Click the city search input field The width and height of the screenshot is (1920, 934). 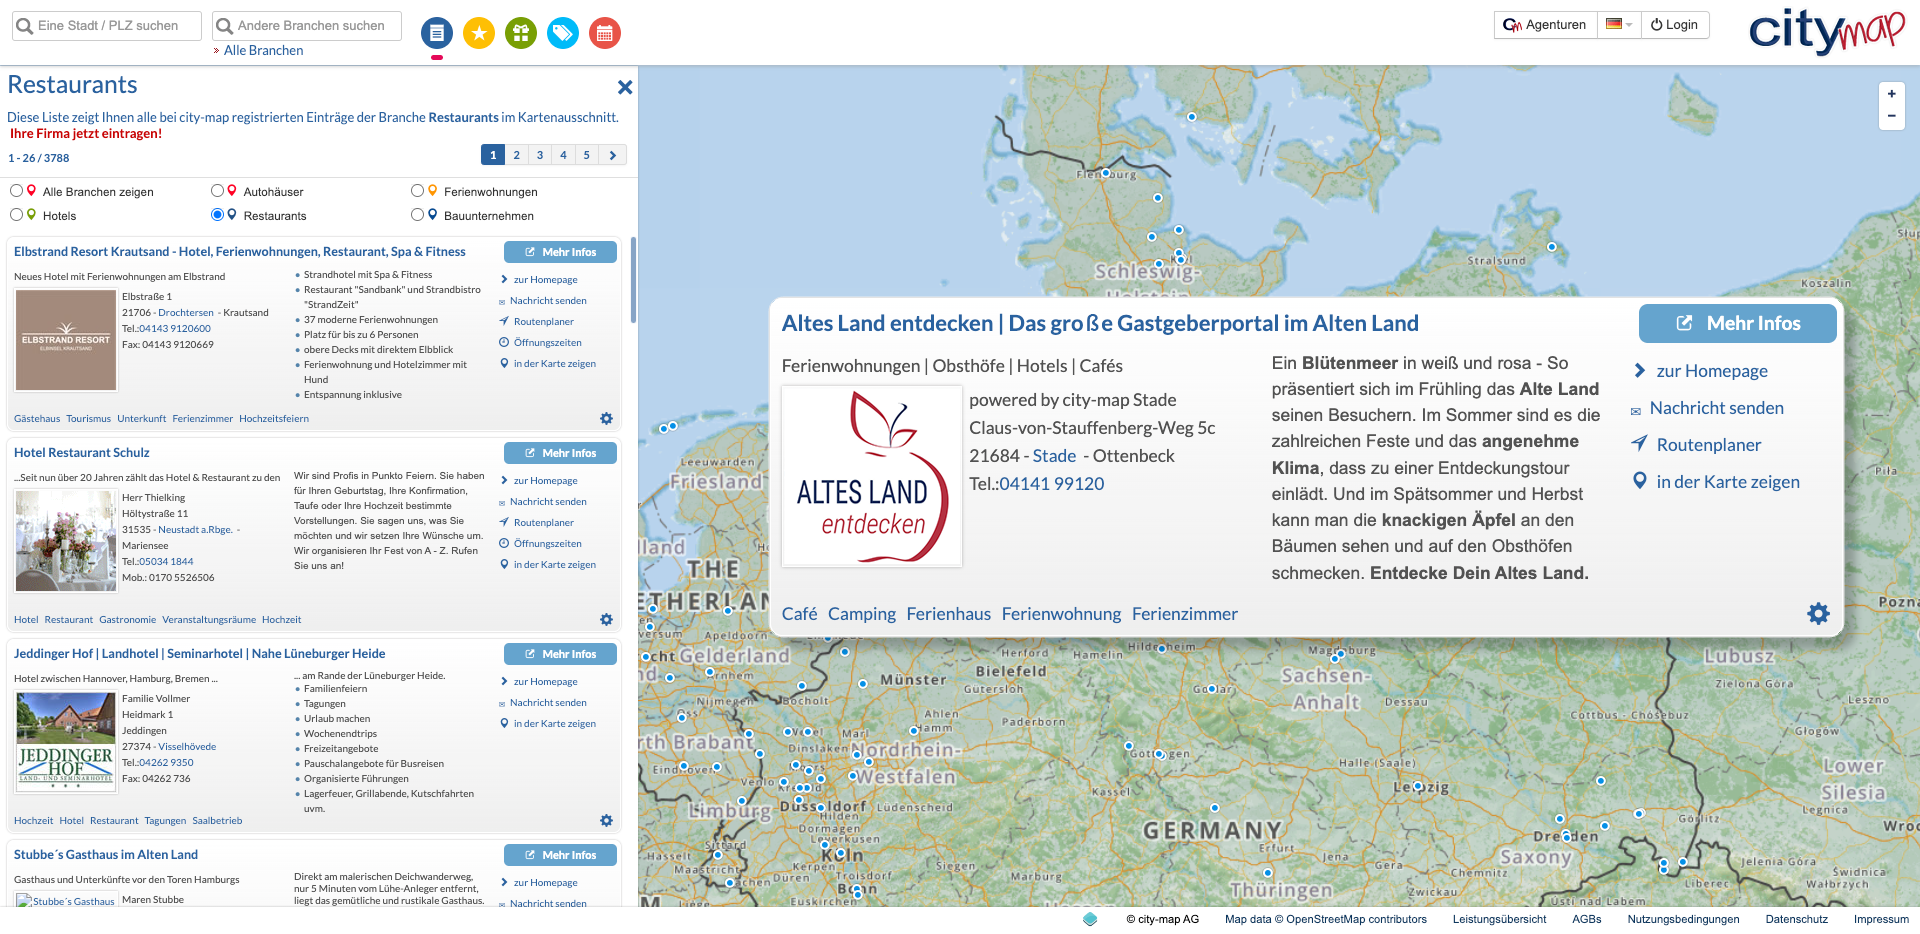click(108, 26)
